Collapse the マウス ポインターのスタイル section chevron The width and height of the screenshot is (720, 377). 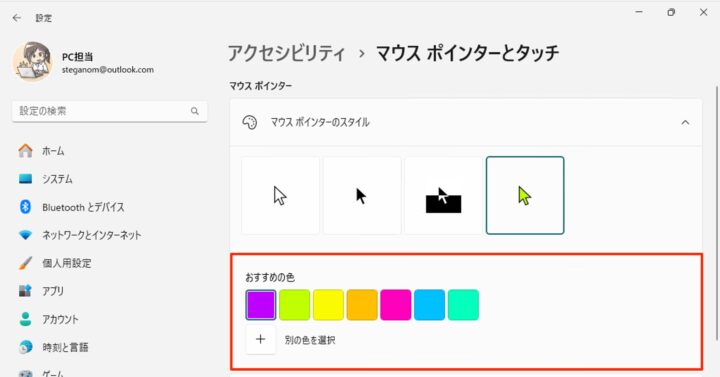point(685,122)
